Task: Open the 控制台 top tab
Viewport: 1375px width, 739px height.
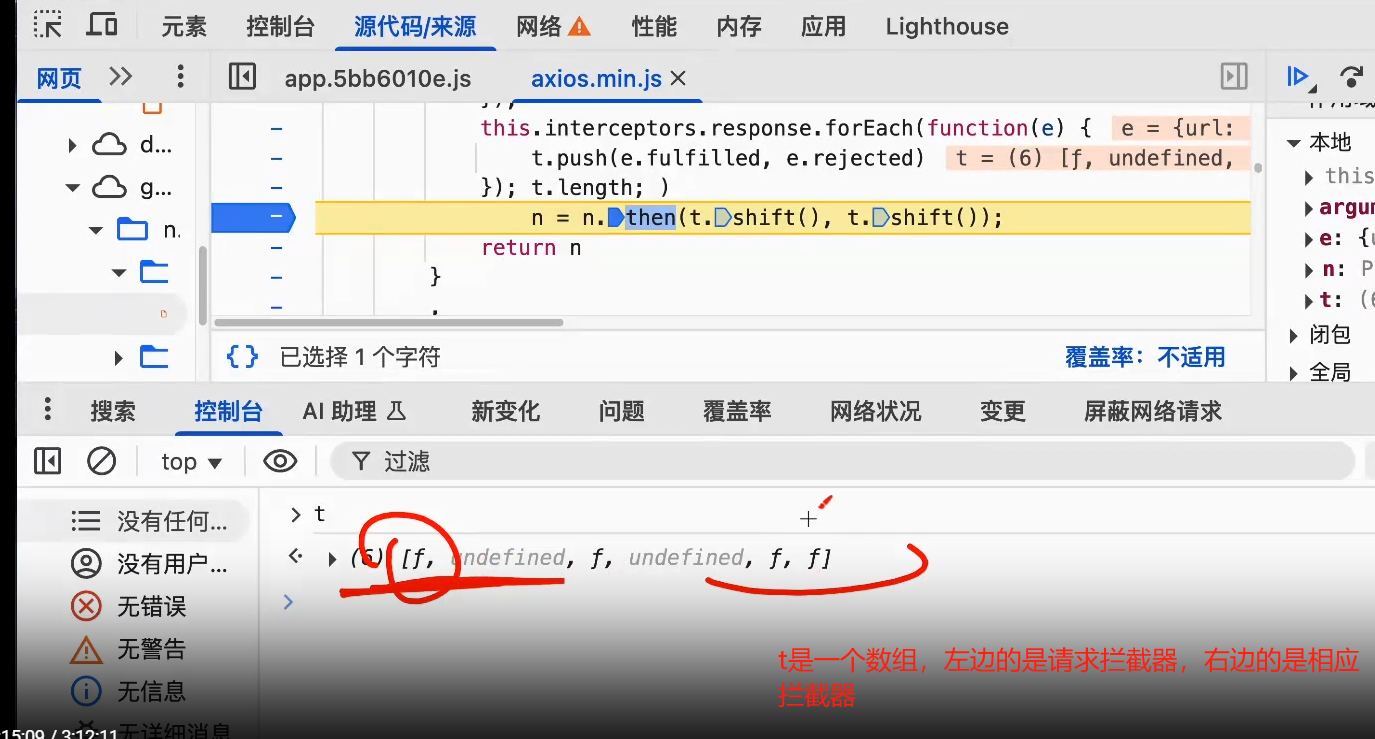Action: pyautogui.click(x=280, y=26)
